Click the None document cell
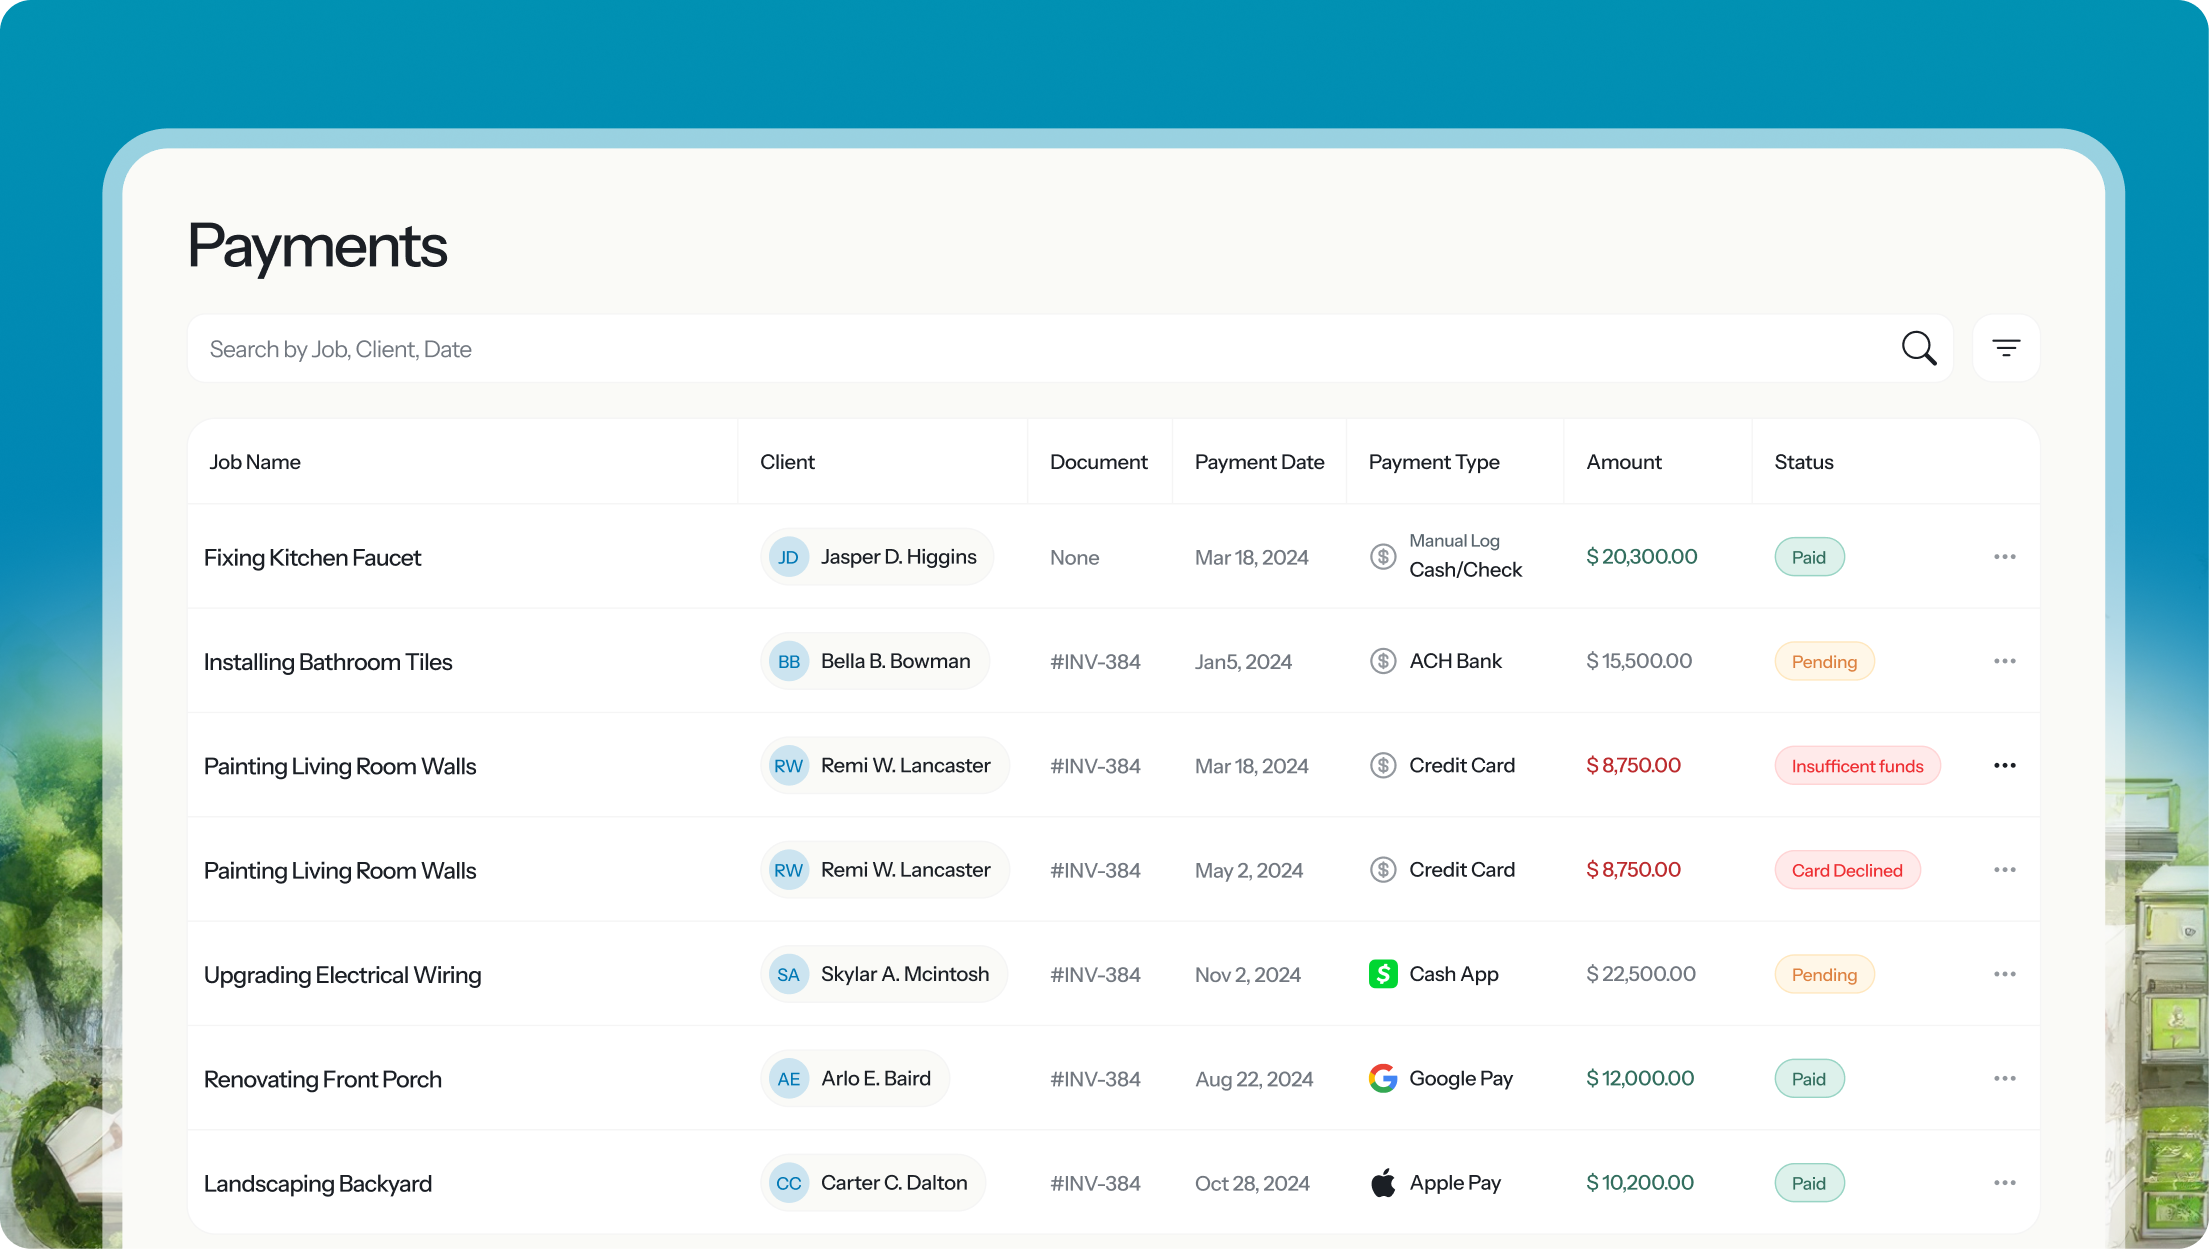The height and width of the screenshot is (1249, 2209). point(1074,558)
